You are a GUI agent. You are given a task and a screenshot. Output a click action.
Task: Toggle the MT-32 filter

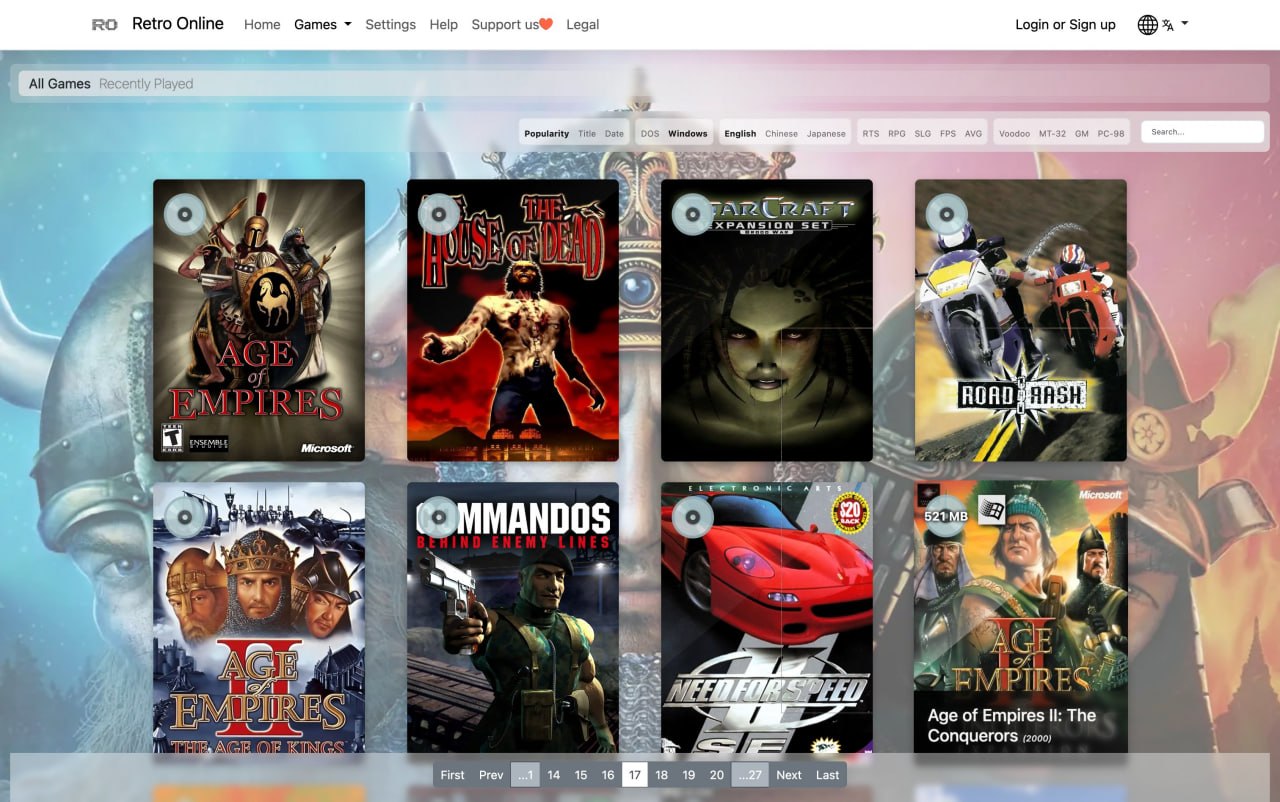coord(1053,133)
